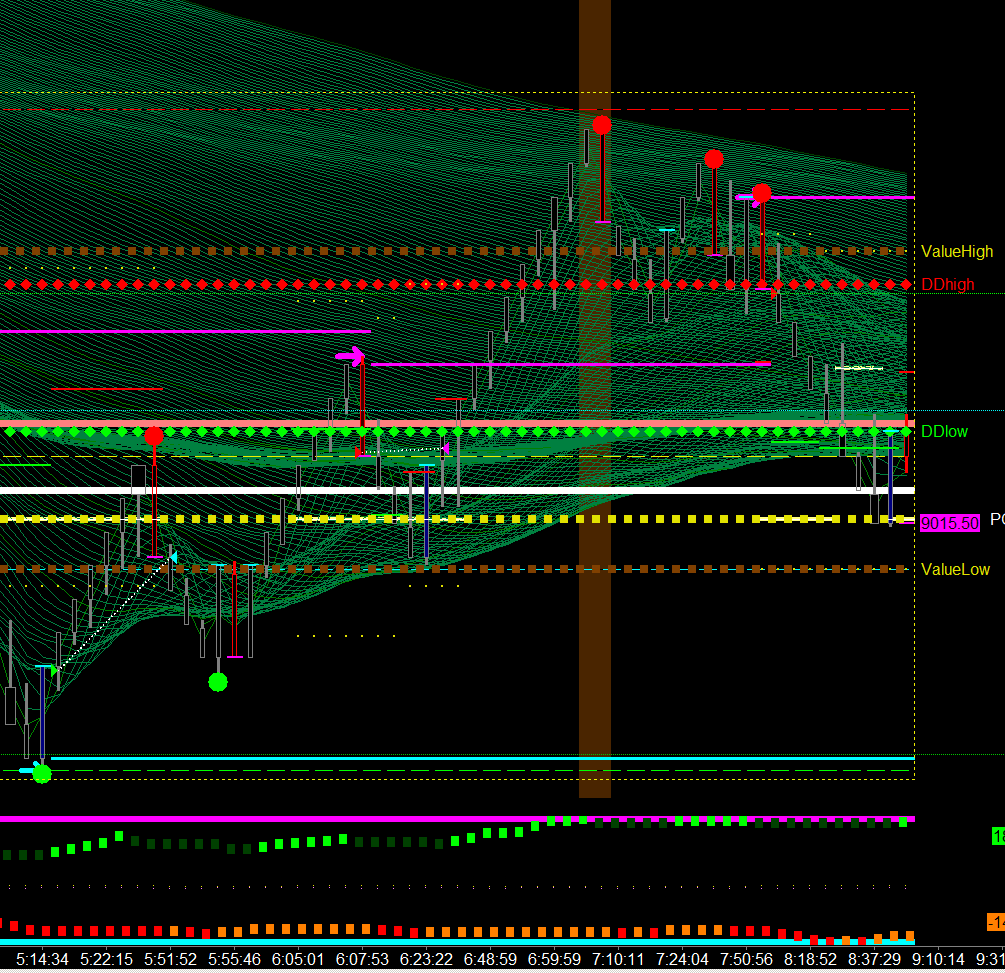
Task: Click the cyan triangle at the dotted trendline's end
Action: coord(173,557)
